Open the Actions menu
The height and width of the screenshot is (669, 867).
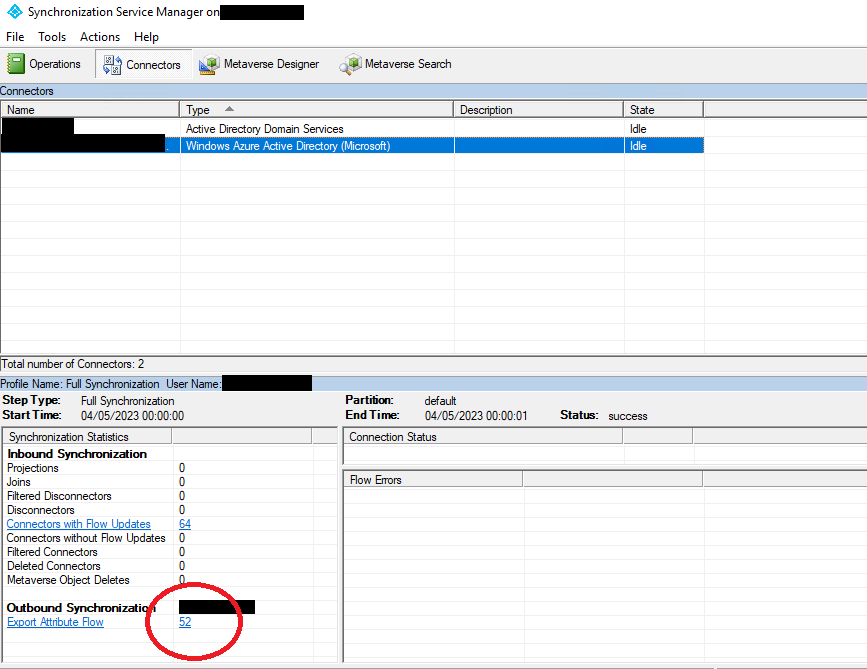(100, 37)
